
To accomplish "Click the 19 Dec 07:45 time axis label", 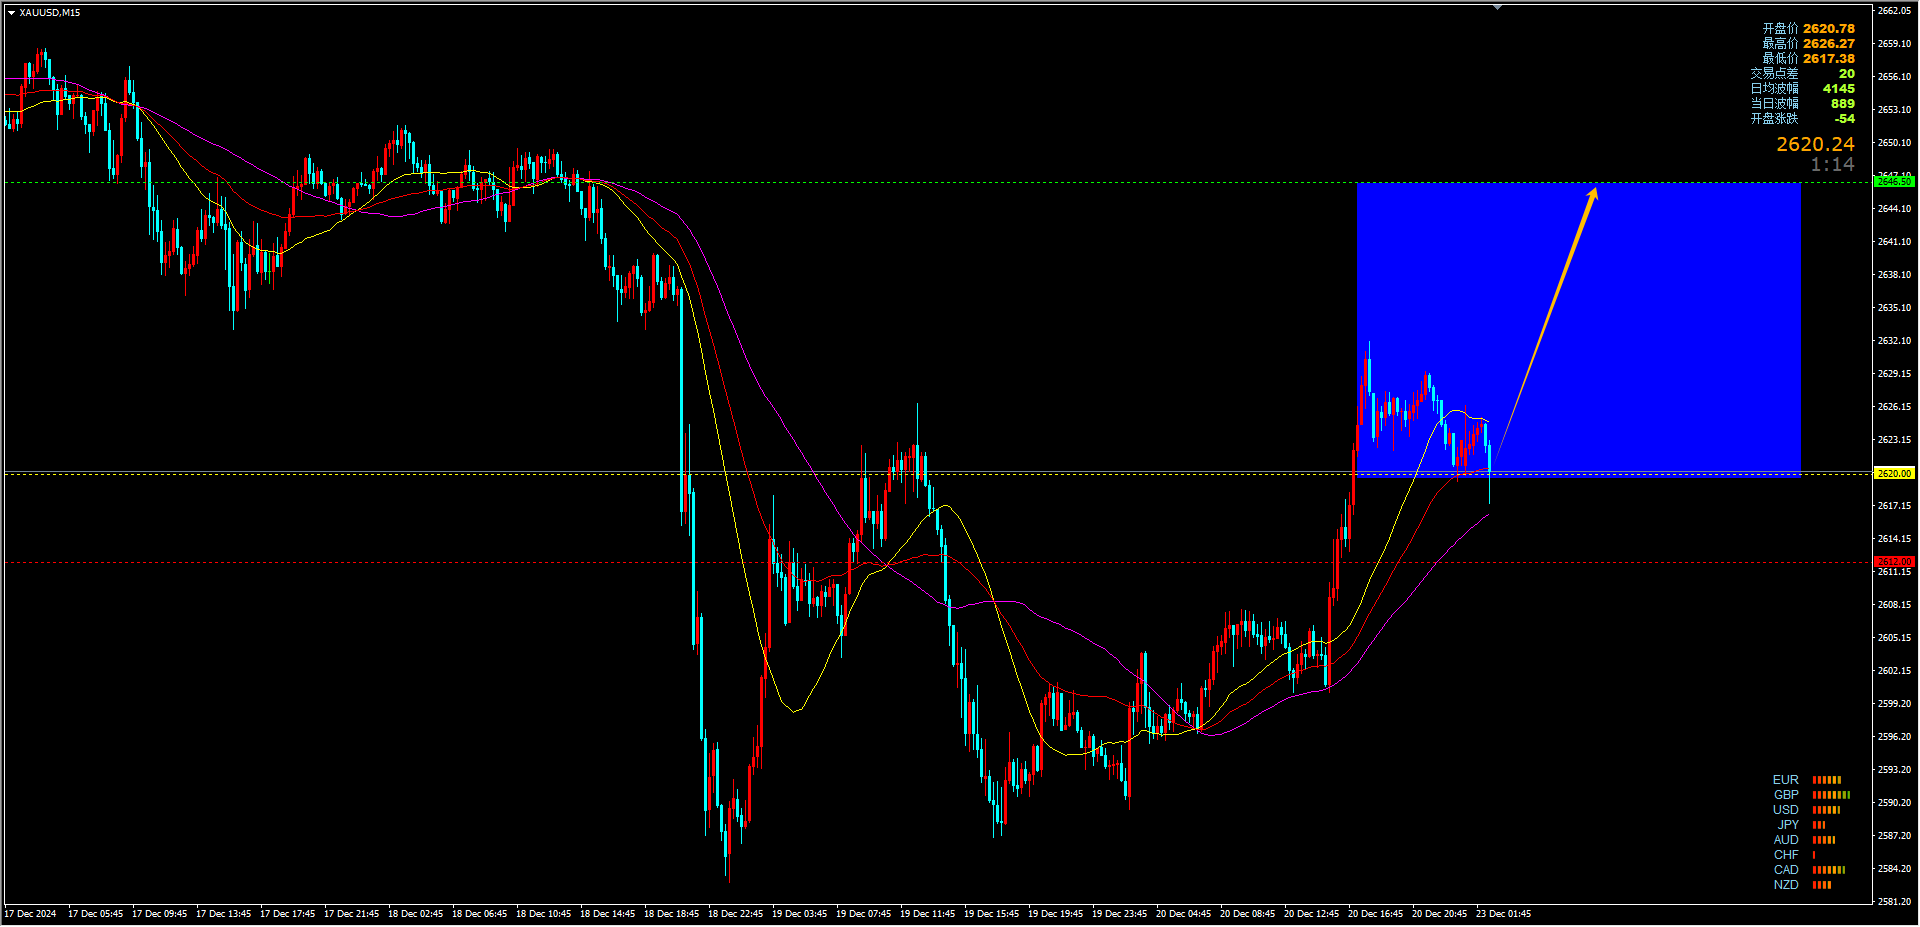I will tap(863, 914).
